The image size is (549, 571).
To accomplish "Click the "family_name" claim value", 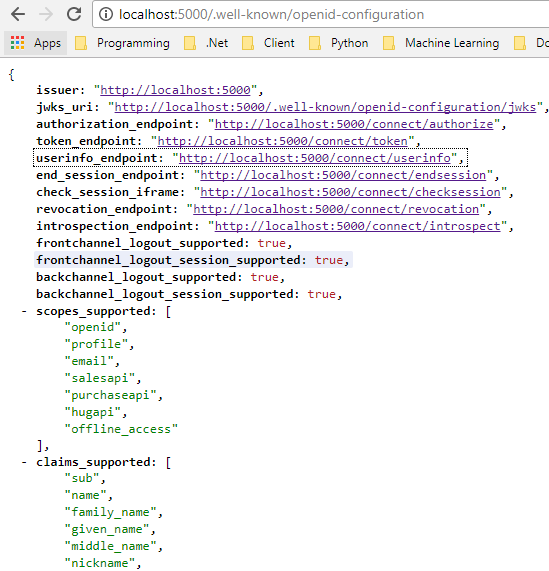I will pos(110,512).
